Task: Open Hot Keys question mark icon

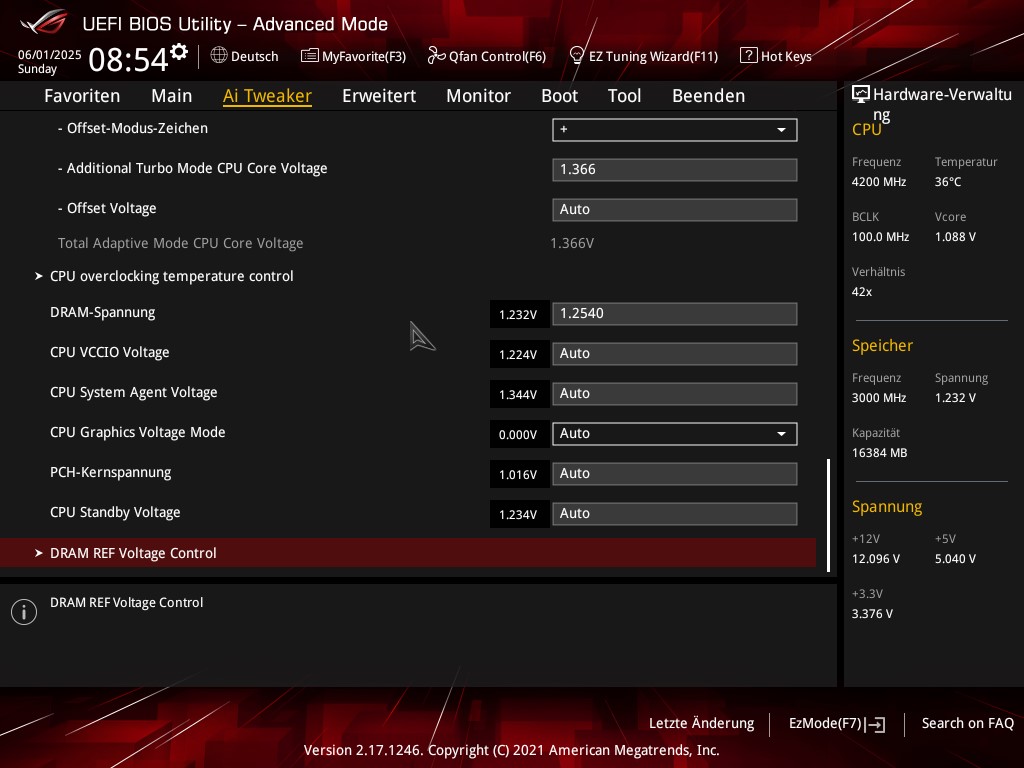Action: click(748, 56)
